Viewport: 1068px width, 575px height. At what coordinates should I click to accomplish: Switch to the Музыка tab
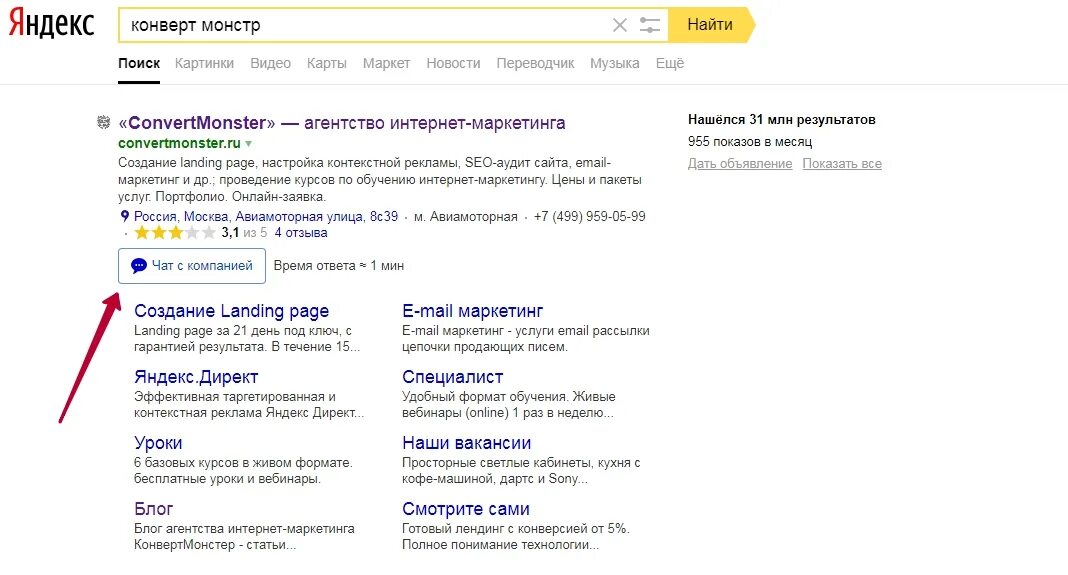pyautogui.click(x=615, y=63)
